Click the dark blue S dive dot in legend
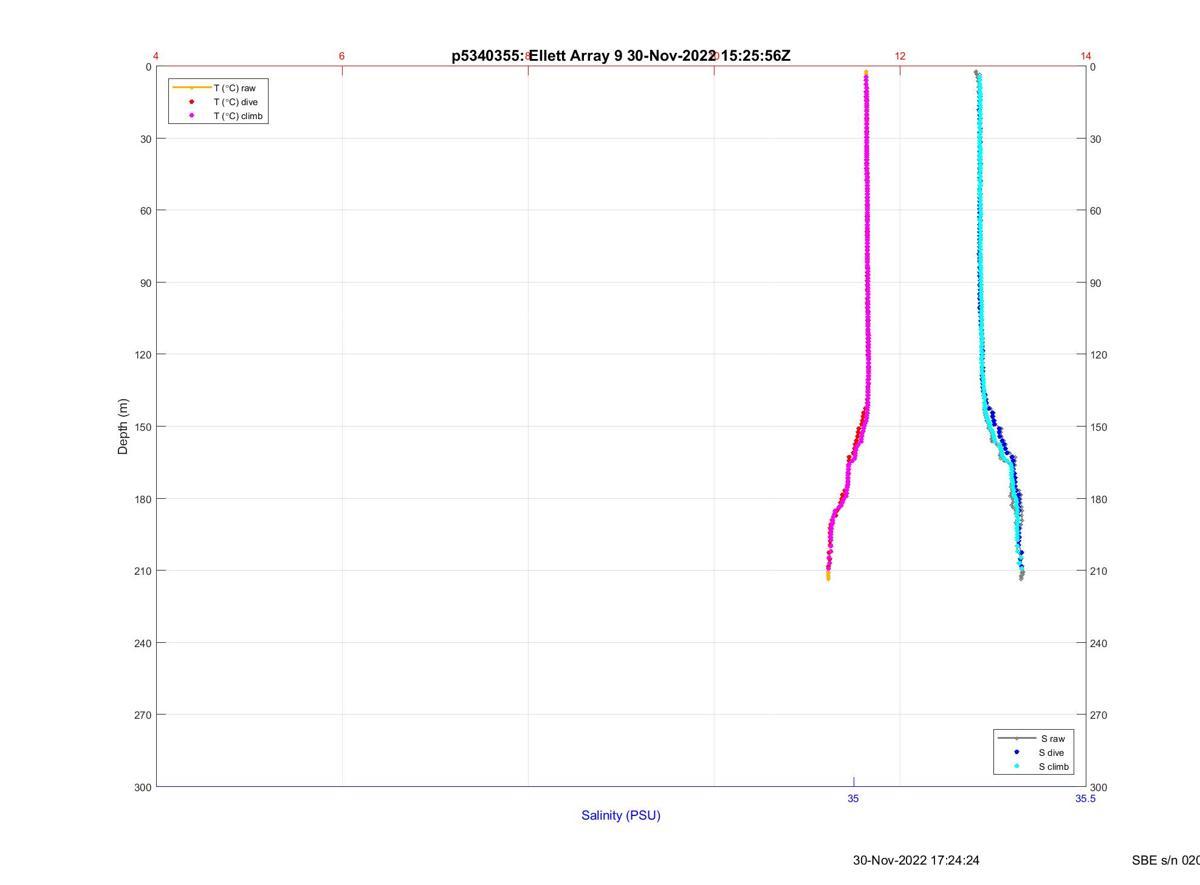The width and height of the screenshot is (1200, 885). point(1016,752)
